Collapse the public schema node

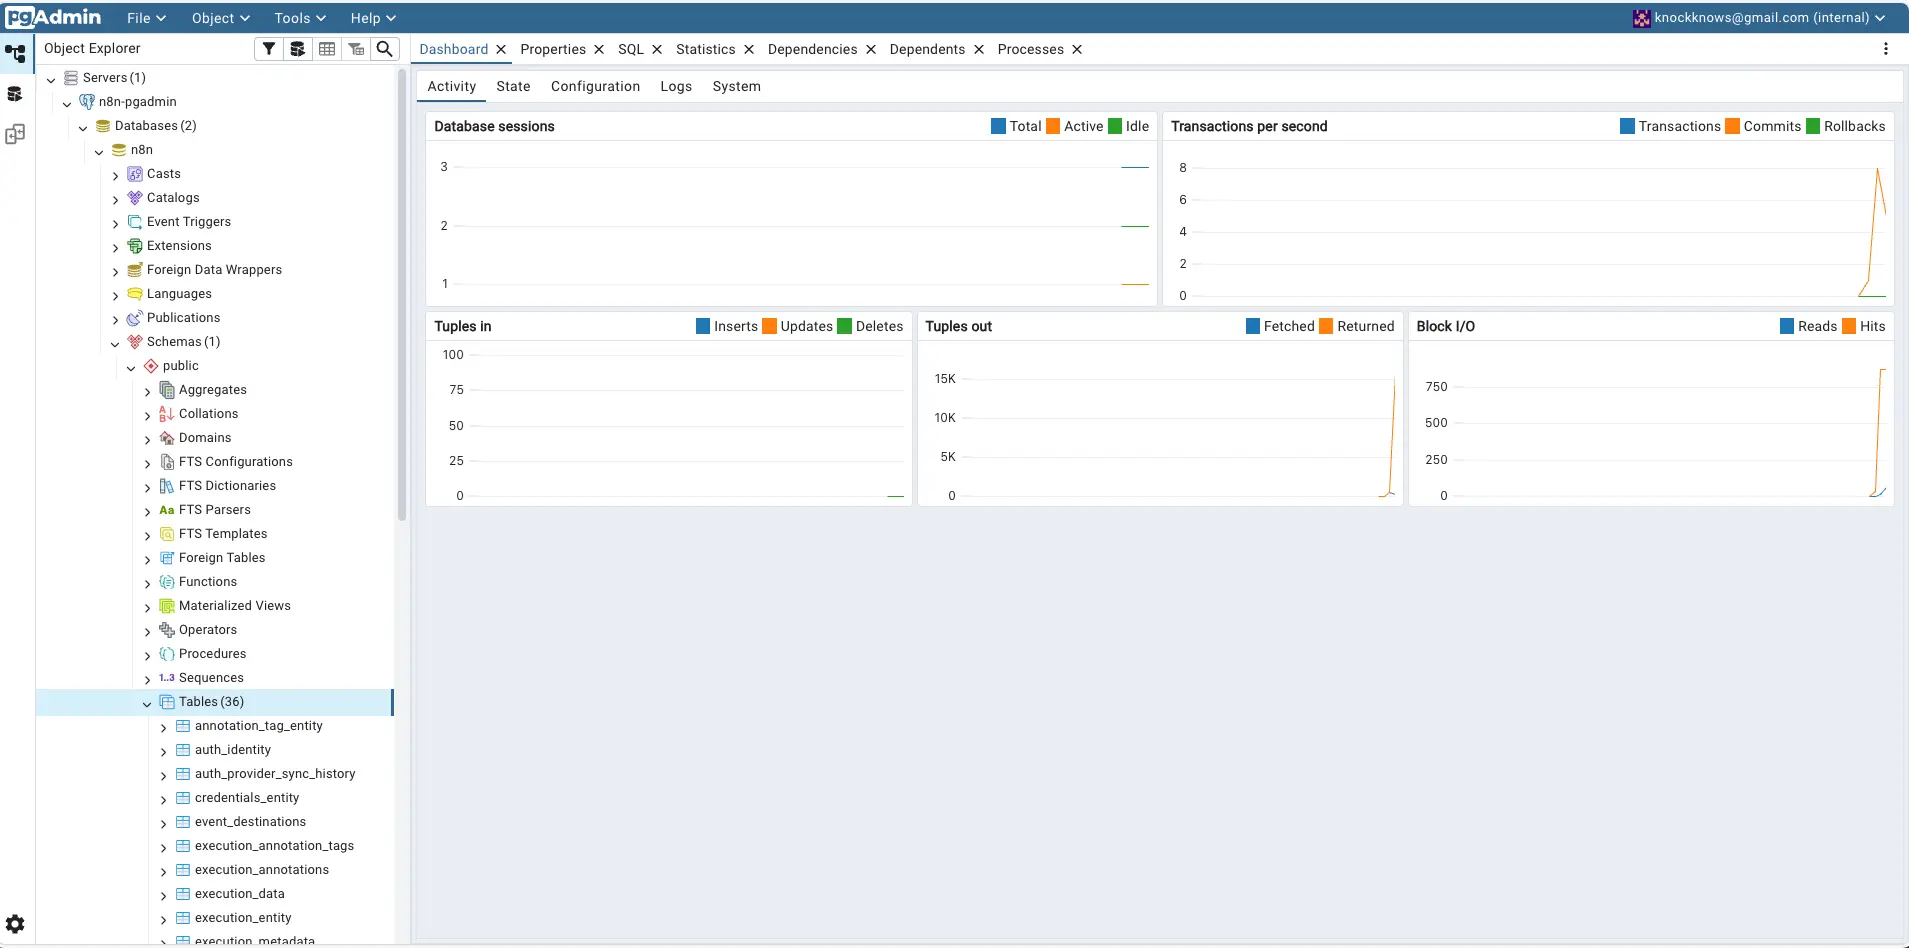tap(131, 366)
